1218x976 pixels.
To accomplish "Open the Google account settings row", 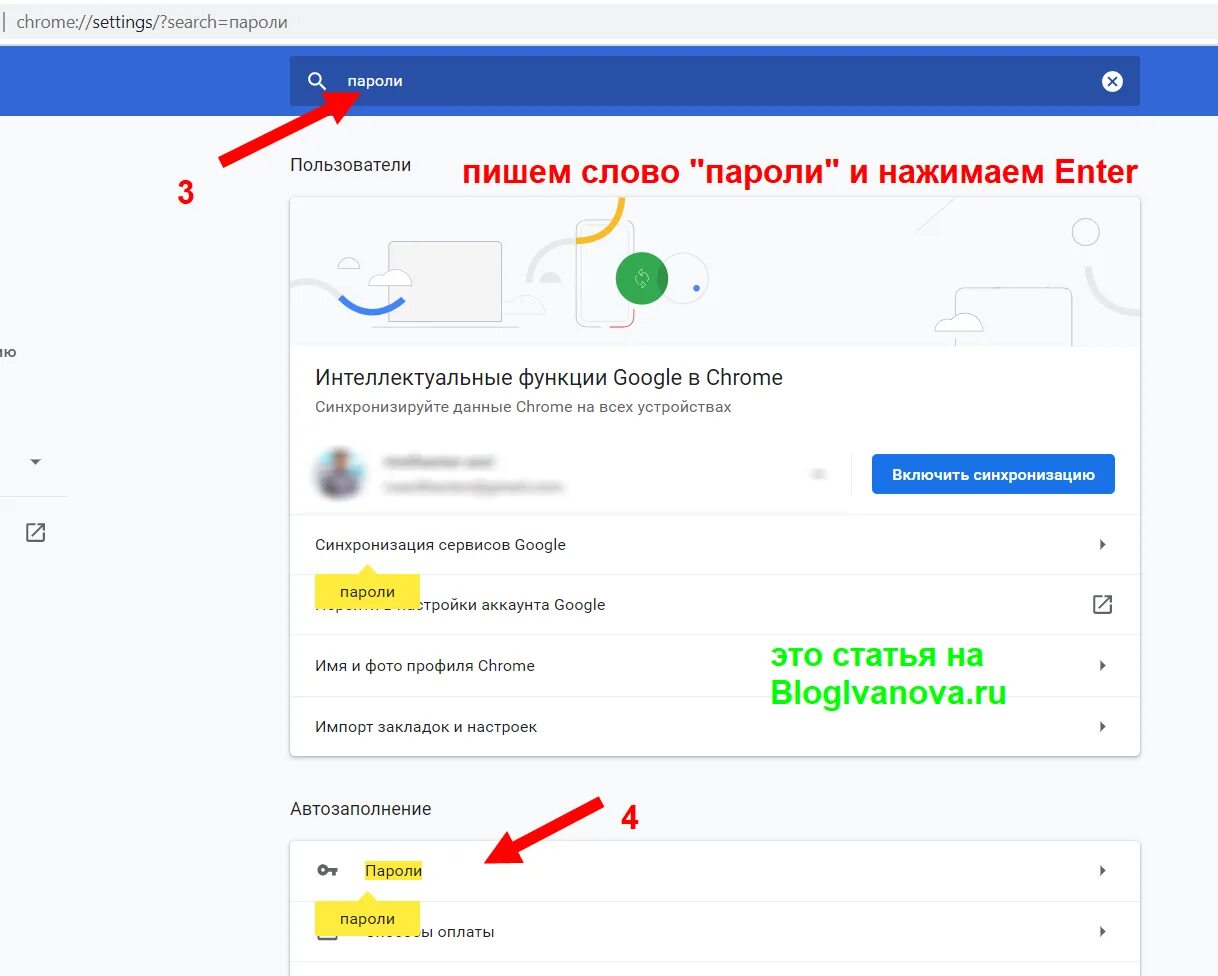I will coord(715,605).
